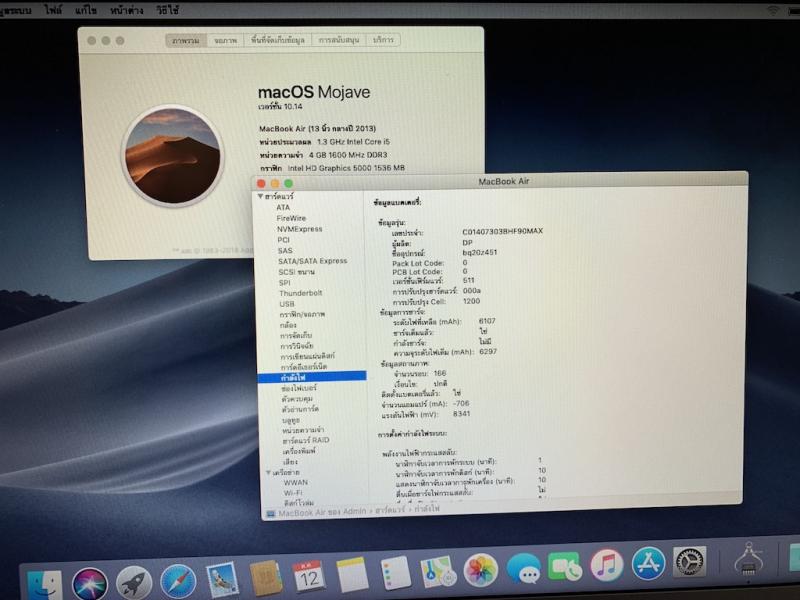Open Safari compass icon in Dock
The height and width of the screenshot is (600, 800).
pos(178,582)
